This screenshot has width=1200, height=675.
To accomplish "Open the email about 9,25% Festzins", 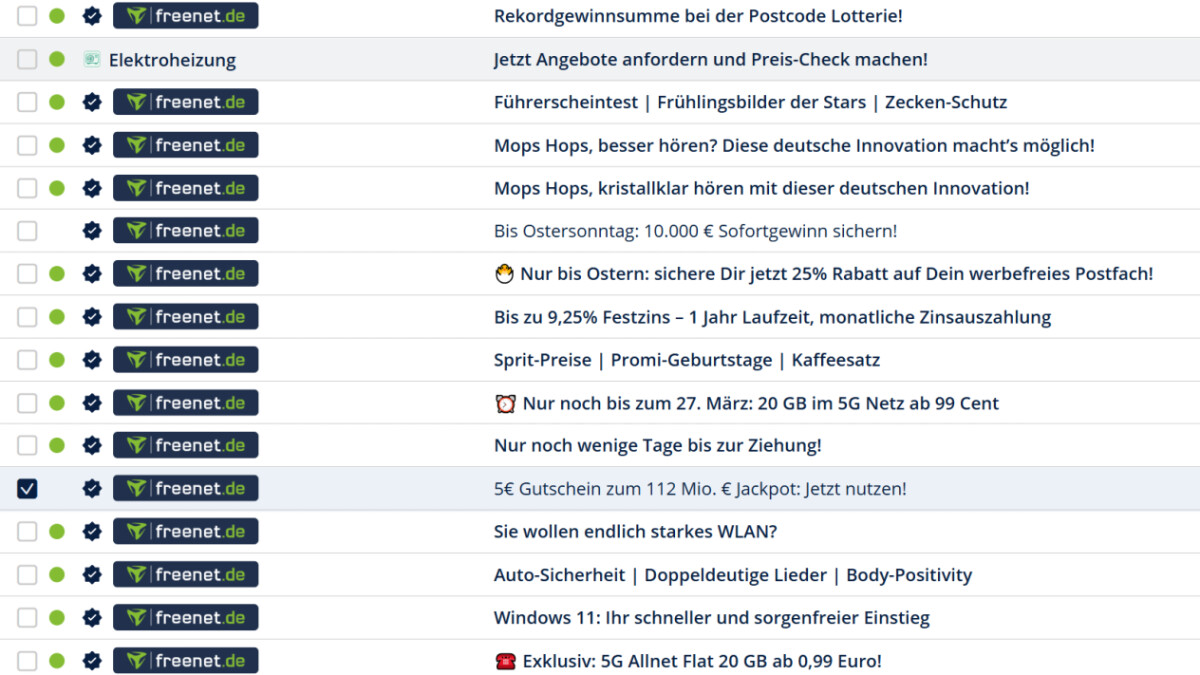I will click(770, 316).
